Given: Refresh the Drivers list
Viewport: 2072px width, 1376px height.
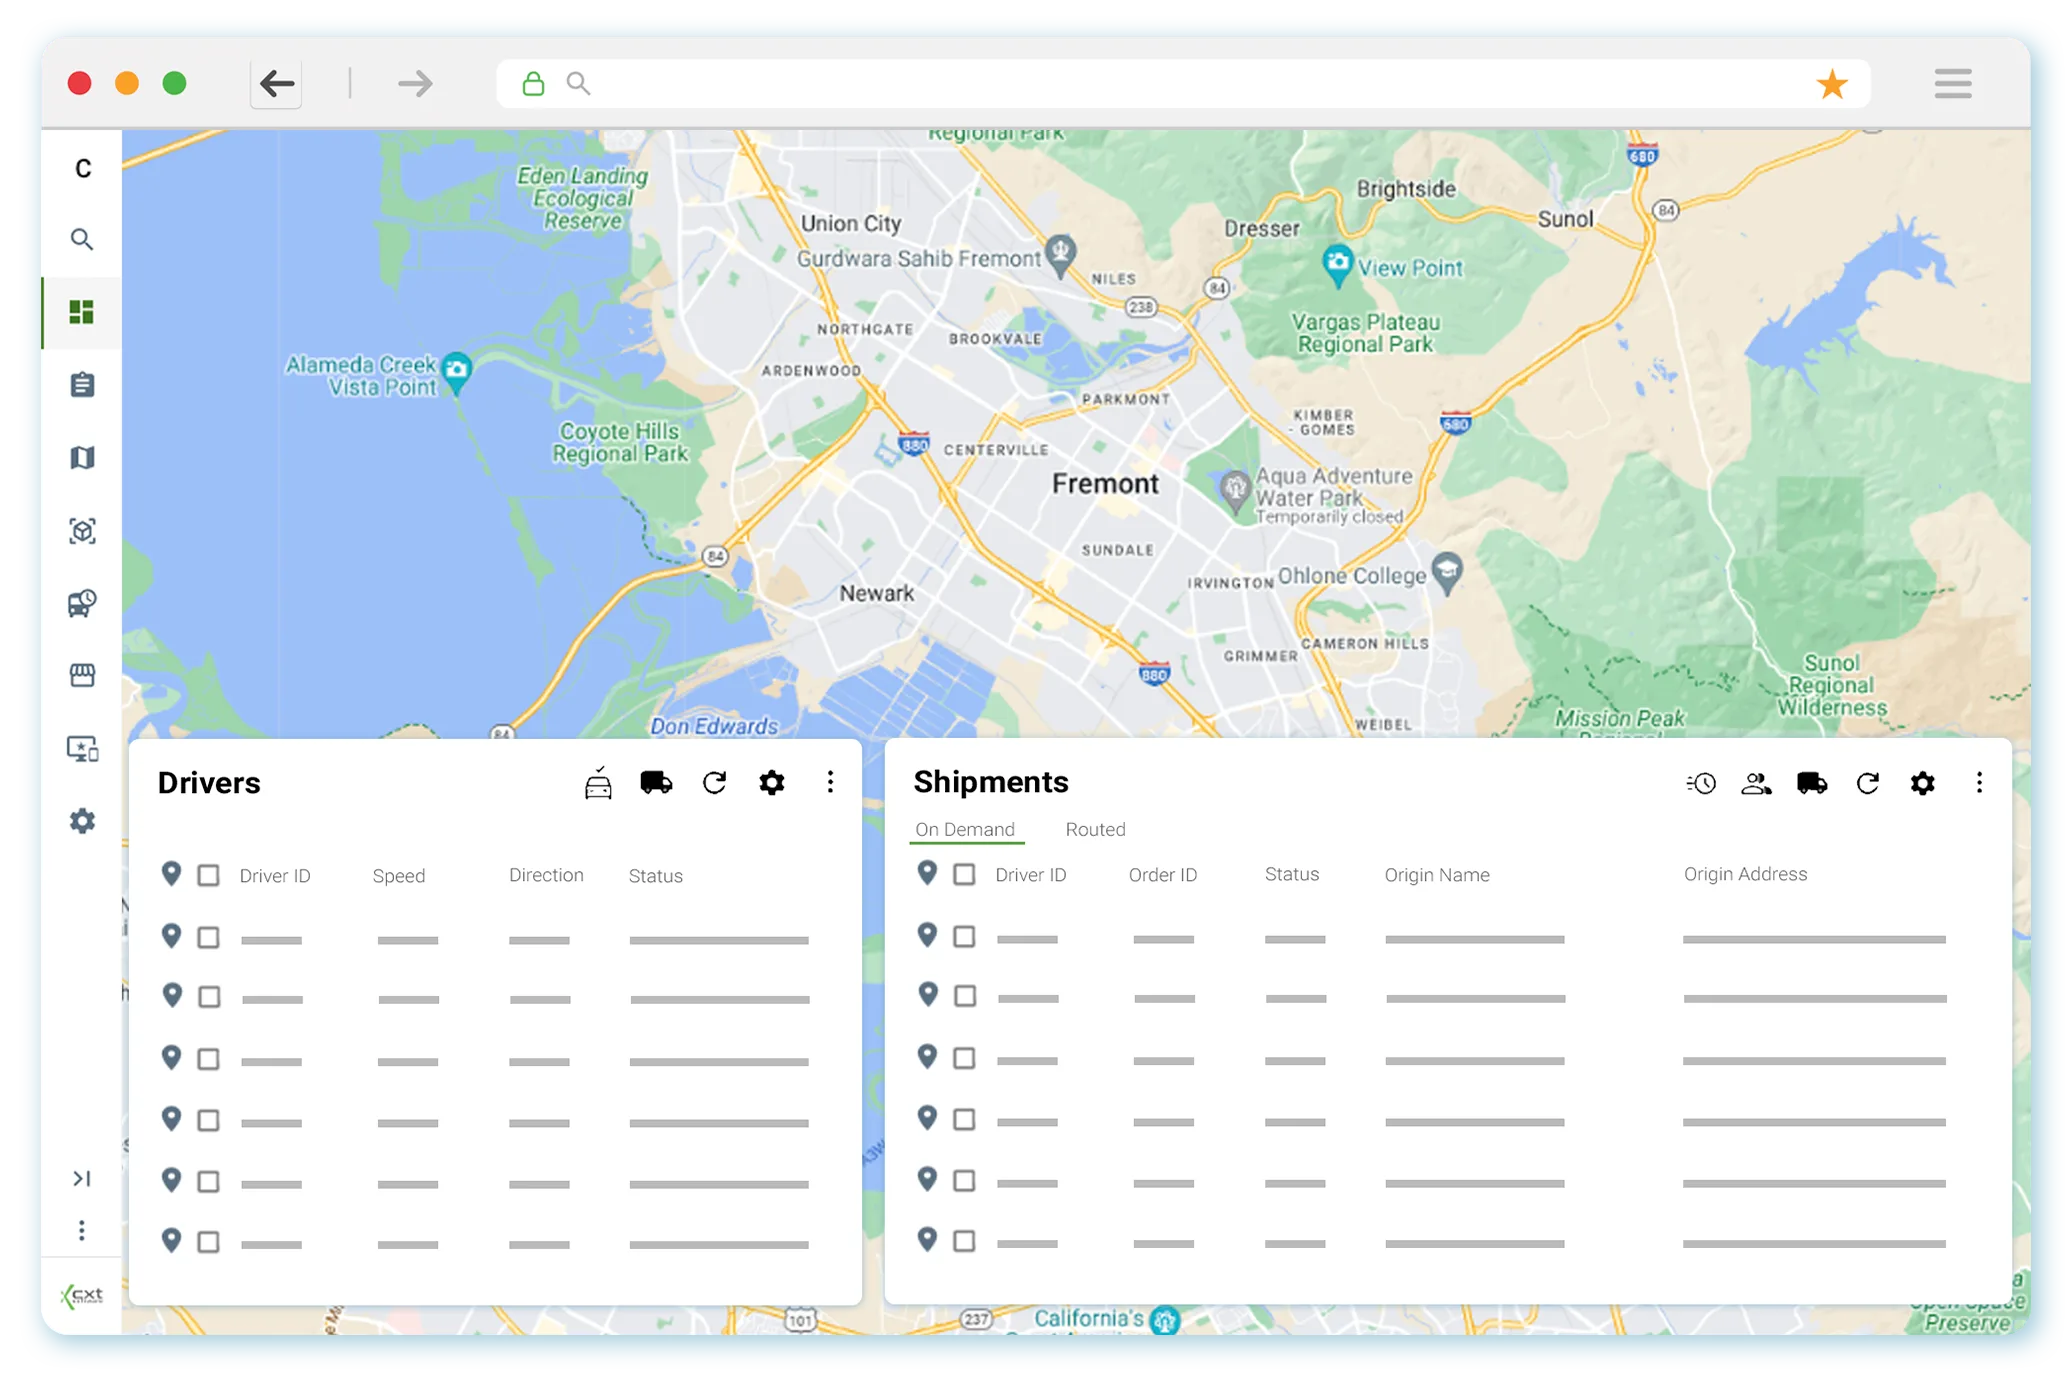Looking at the screenshot, I should point(714,783).
